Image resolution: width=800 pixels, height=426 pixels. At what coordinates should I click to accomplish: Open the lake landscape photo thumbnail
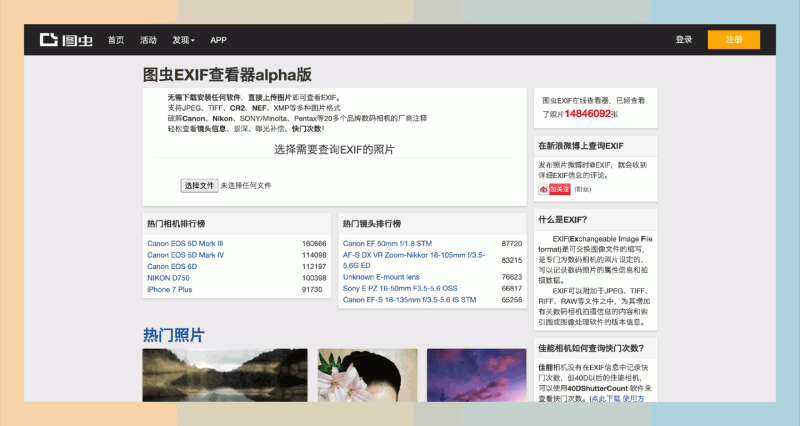click(225, 375)
